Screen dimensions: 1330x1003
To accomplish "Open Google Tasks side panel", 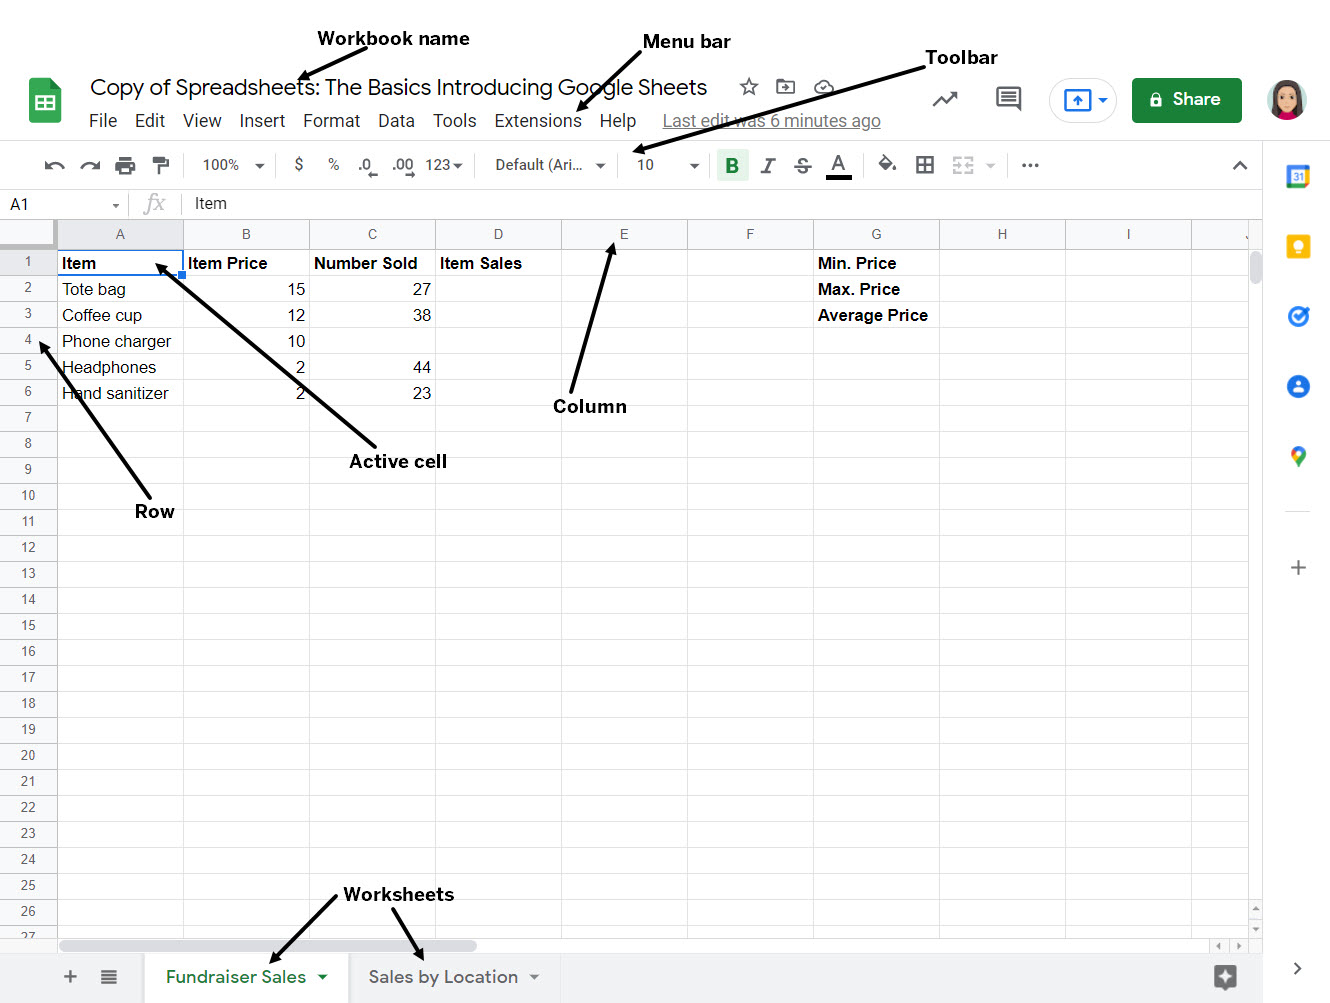I will point(1298,317).
